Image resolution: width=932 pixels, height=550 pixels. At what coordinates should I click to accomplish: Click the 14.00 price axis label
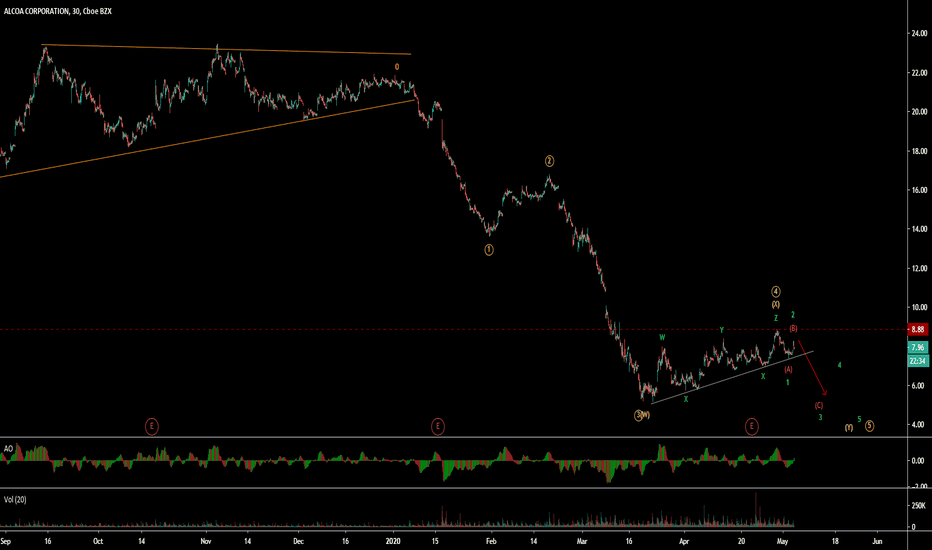tap(919, 229)
